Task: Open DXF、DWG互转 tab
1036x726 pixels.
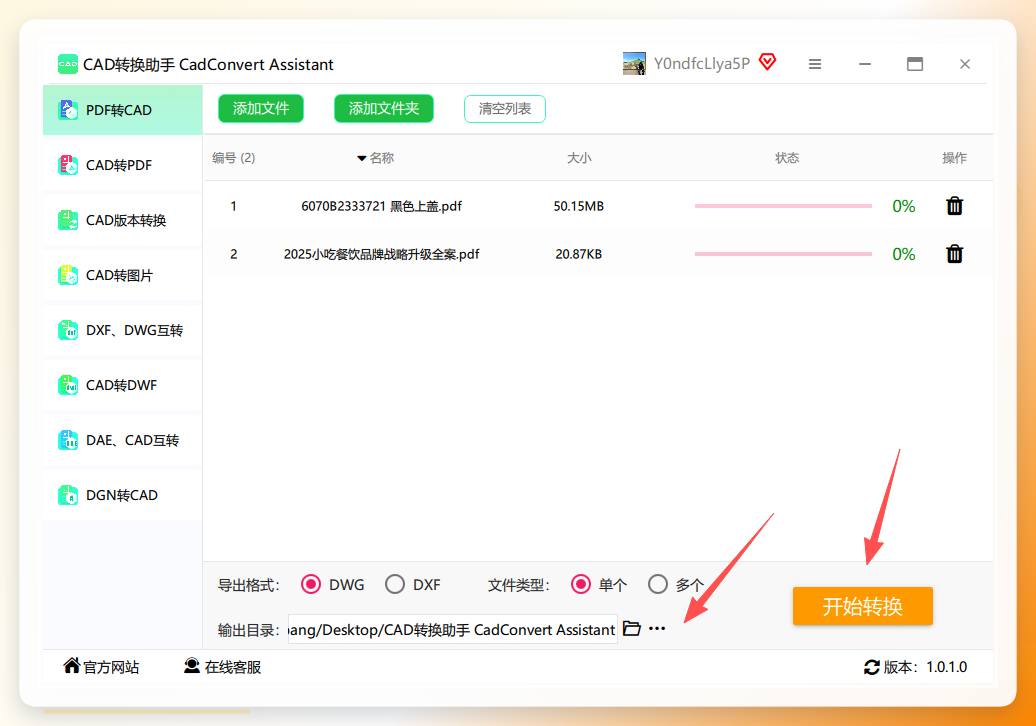Action: 122,330
